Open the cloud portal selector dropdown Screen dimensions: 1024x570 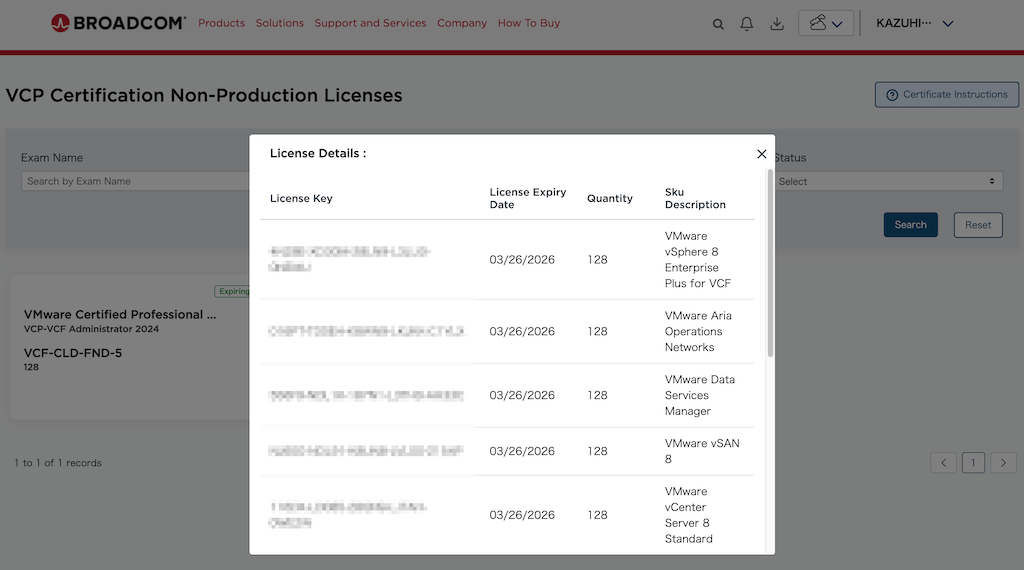[825, 23]
